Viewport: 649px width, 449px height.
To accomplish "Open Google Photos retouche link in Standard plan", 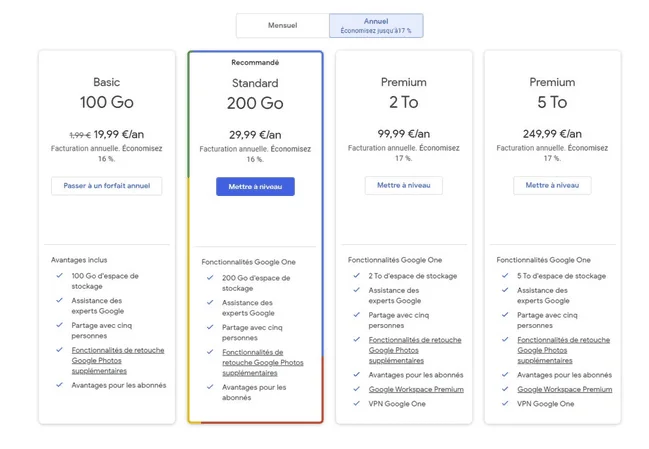I will [x=263, y=363].
